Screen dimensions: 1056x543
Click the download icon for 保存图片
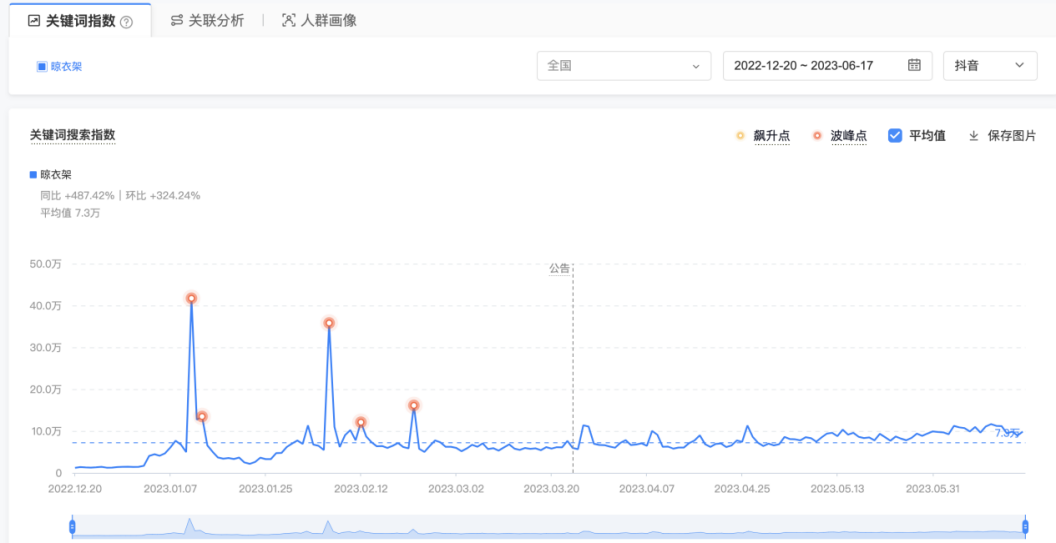point(973,136)
